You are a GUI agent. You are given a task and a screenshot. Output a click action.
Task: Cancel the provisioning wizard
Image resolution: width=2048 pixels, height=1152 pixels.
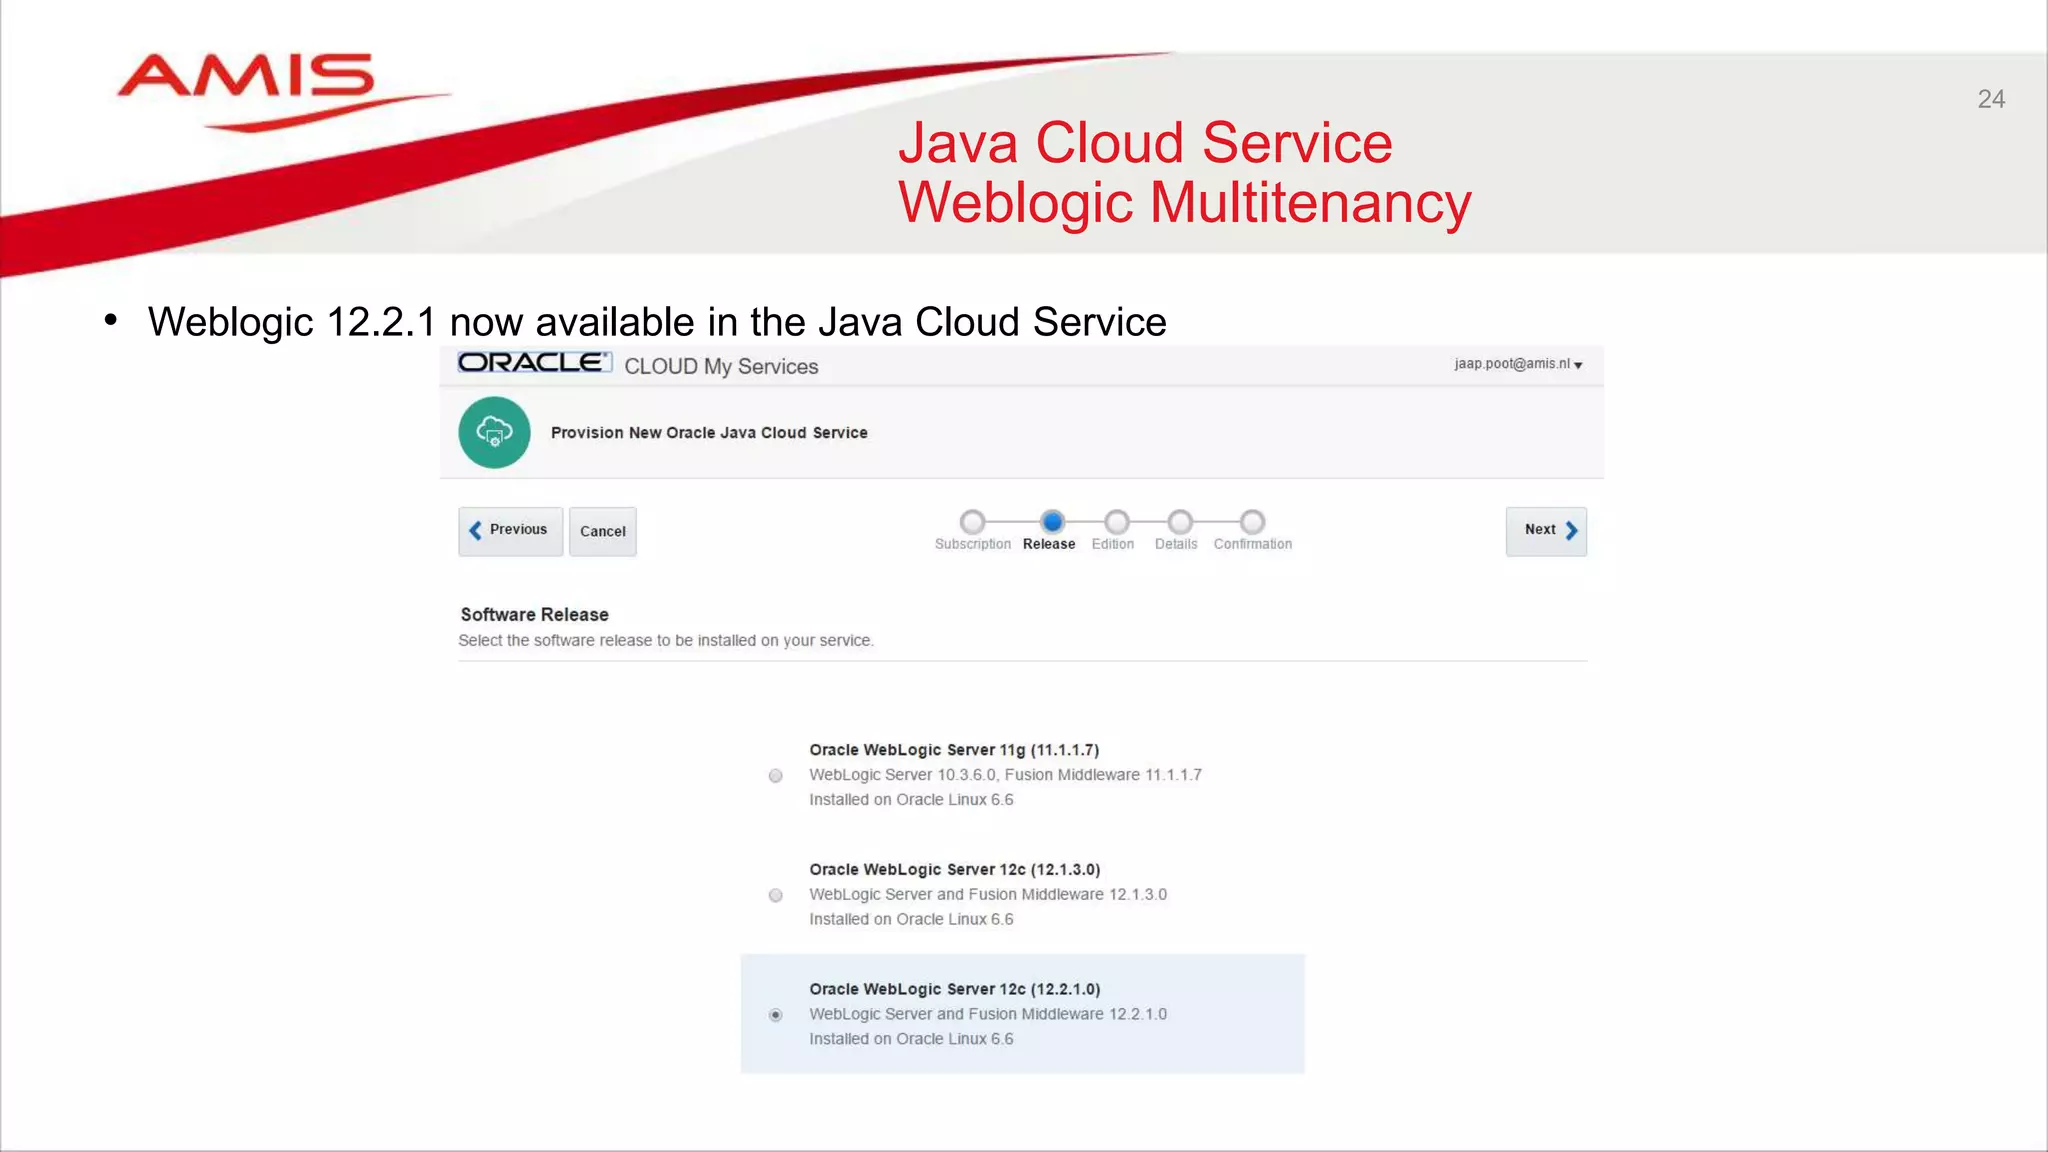(603, 531)
